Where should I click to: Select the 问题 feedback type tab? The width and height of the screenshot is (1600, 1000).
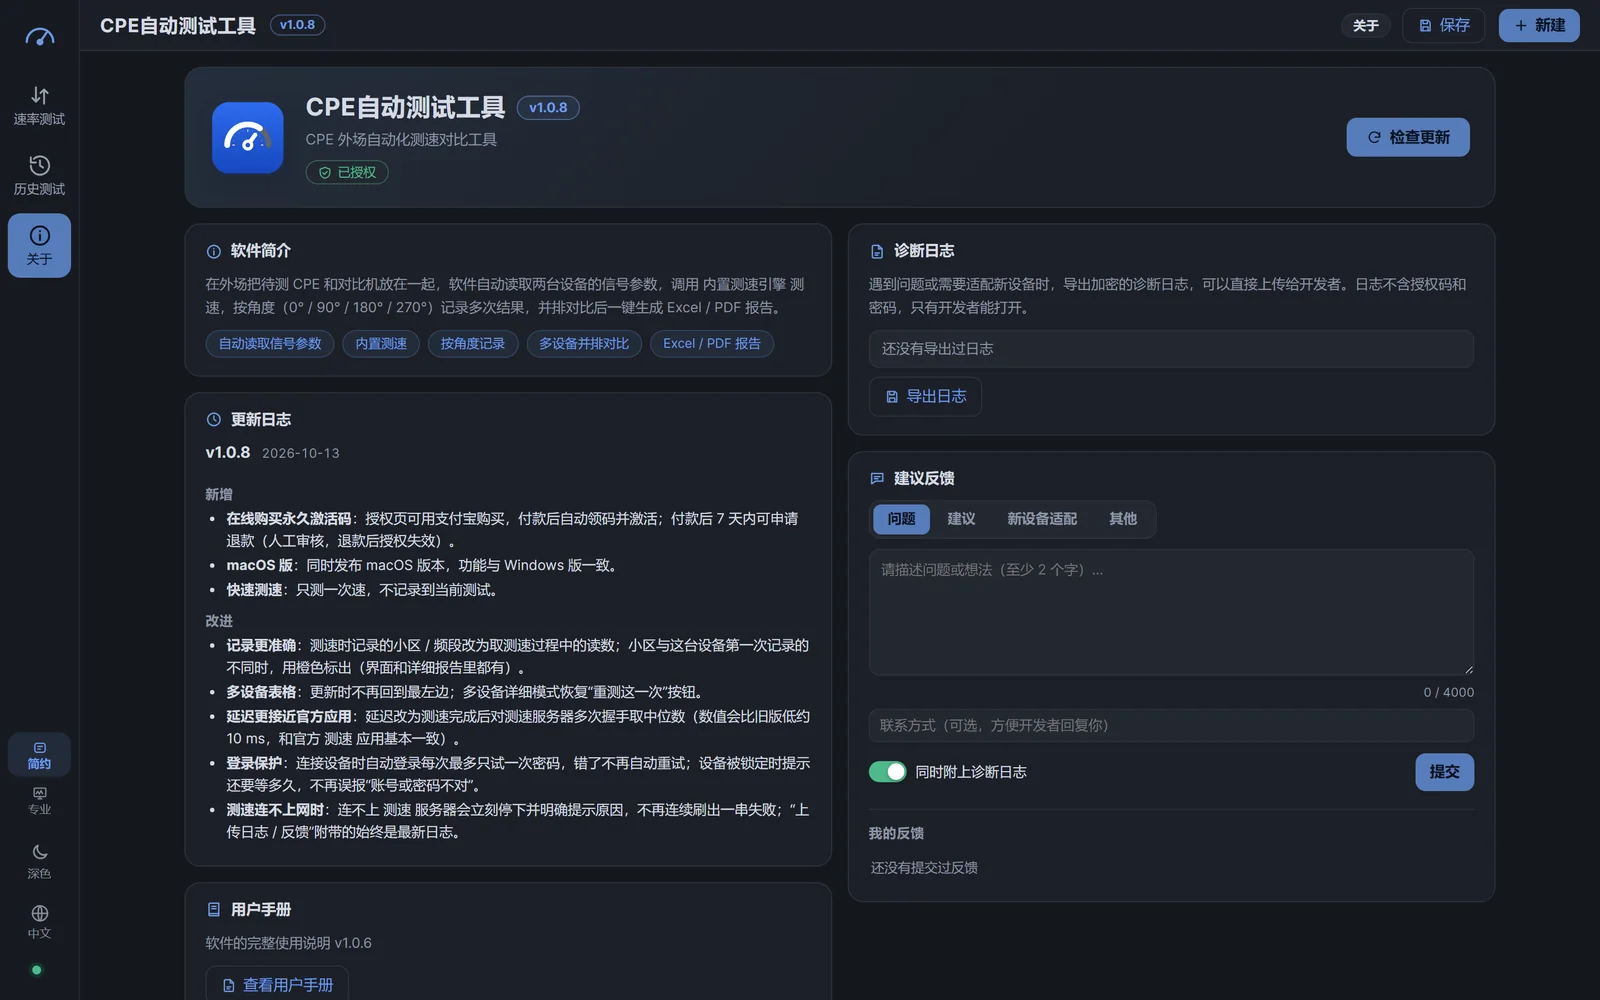point(901,519)
